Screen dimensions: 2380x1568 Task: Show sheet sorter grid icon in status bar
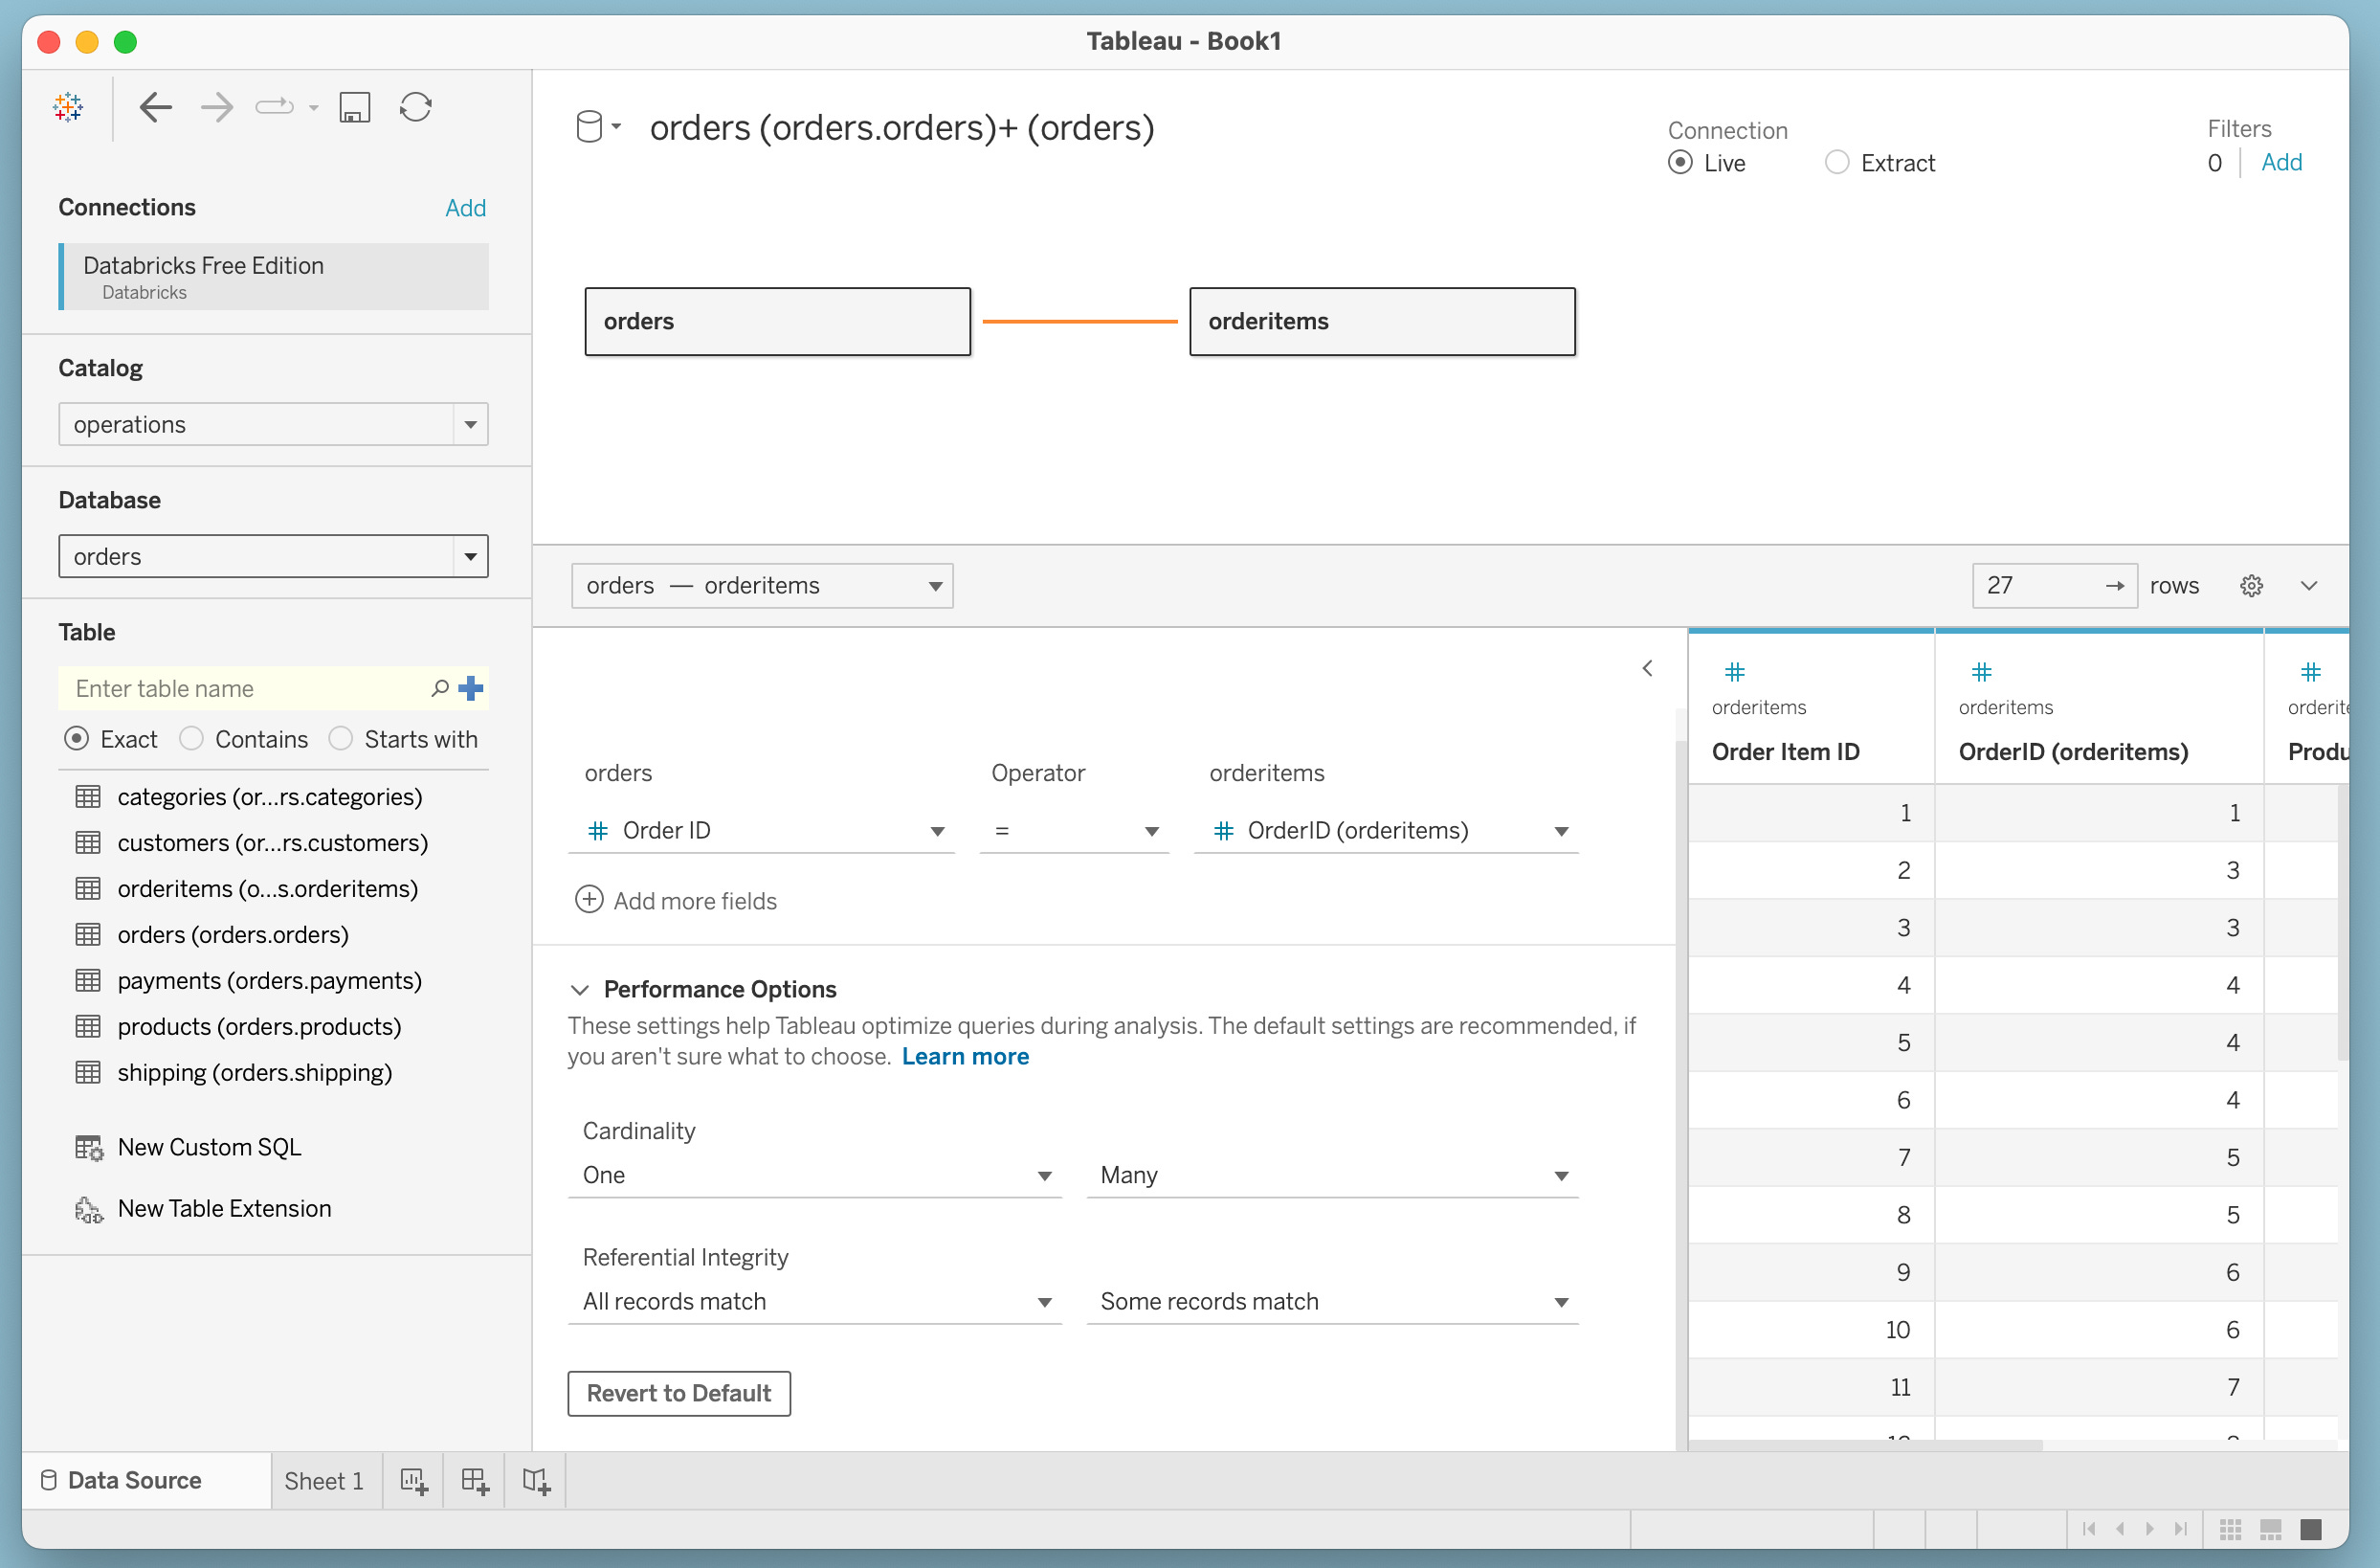pos(2230,1529)
